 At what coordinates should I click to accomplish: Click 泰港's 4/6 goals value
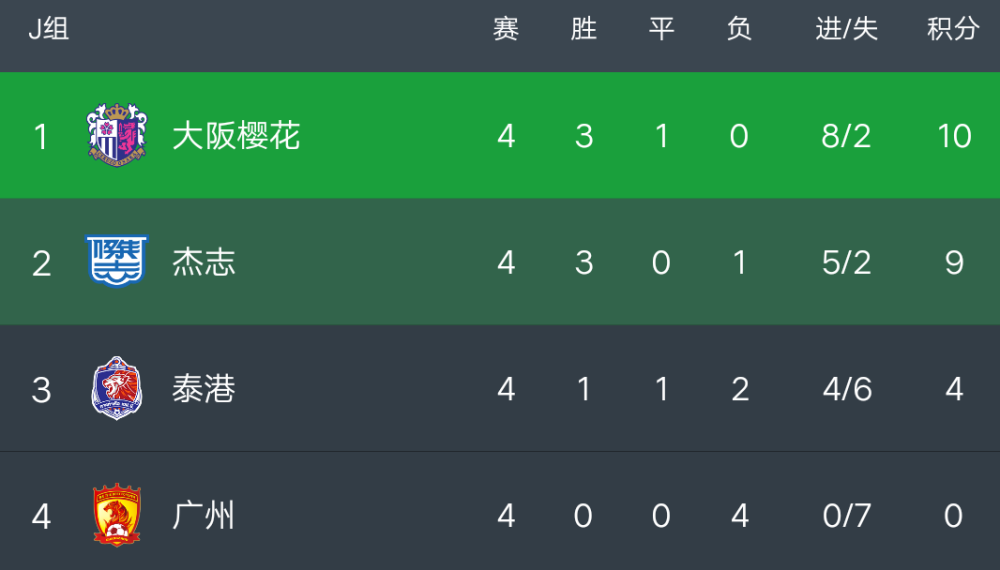click(x=846, y=389)
